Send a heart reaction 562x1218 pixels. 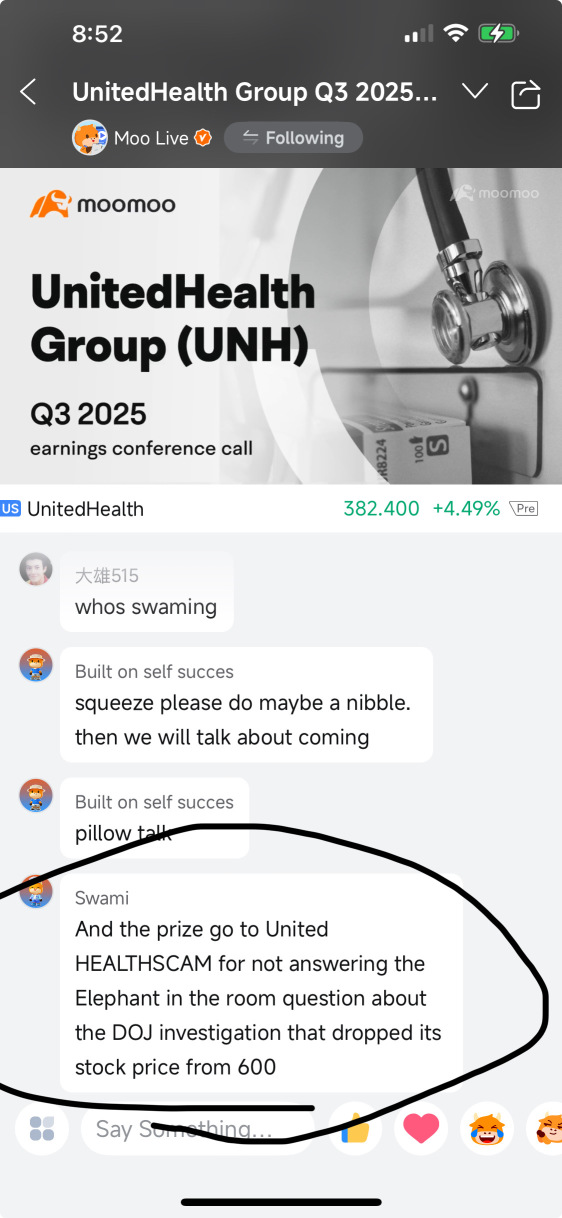422,1129
